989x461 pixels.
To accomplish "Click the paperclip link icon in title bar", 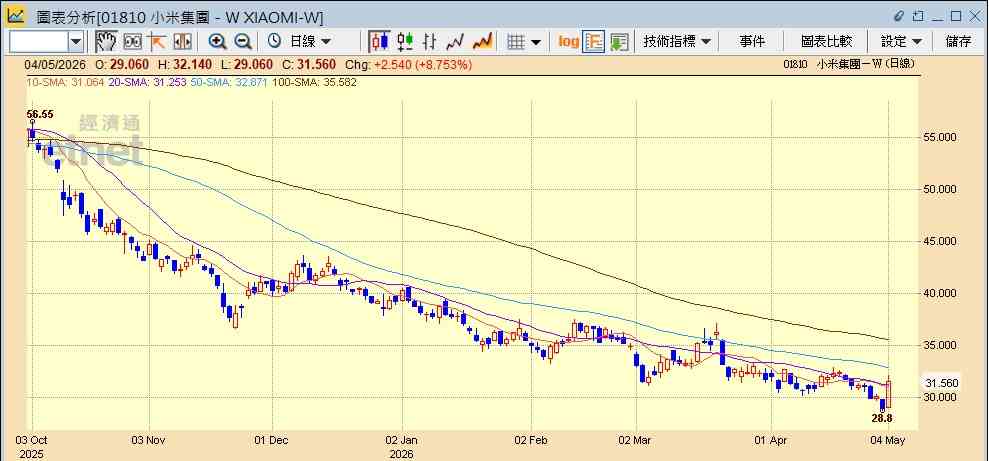I will click(899, 16).
